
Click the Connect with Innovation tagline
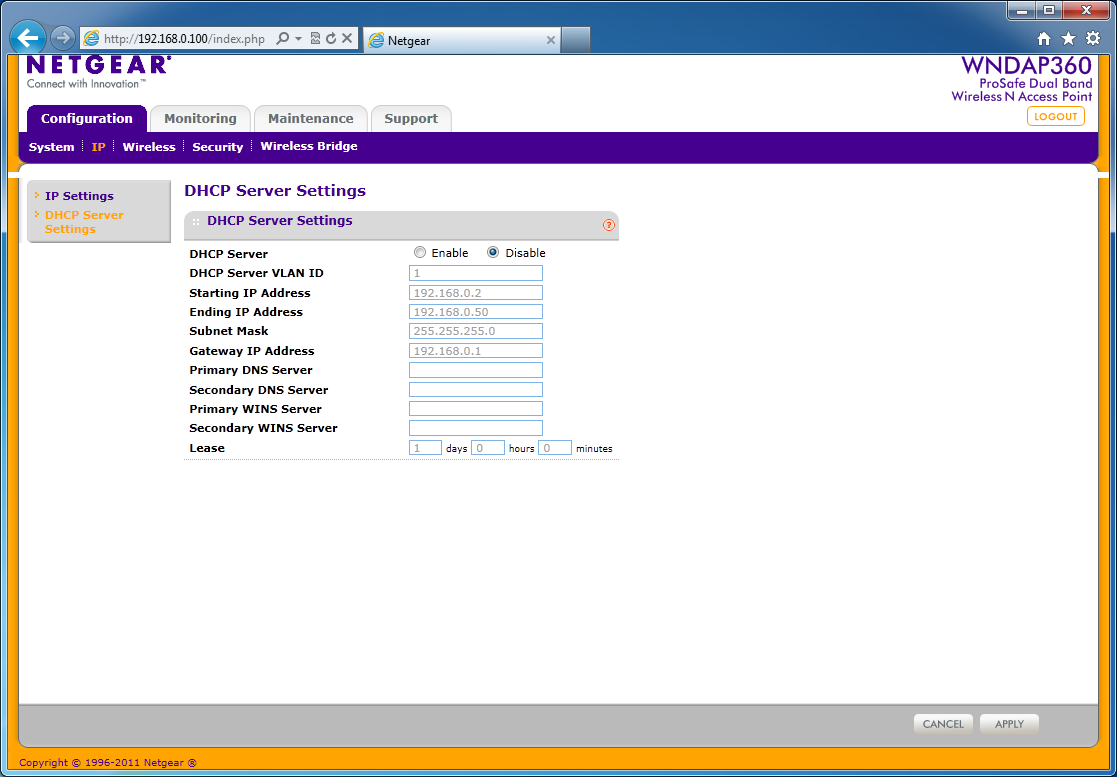pos(86,83)
